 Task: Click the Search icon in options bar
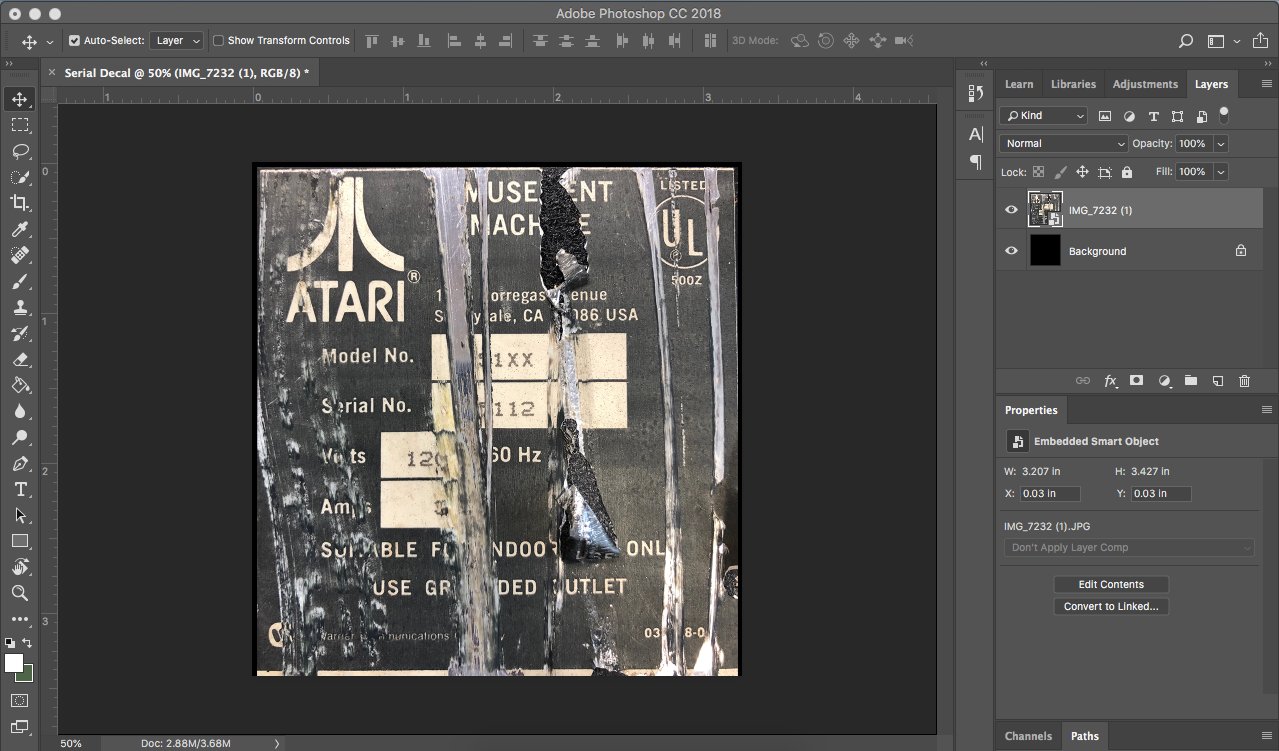[1186, 41]
